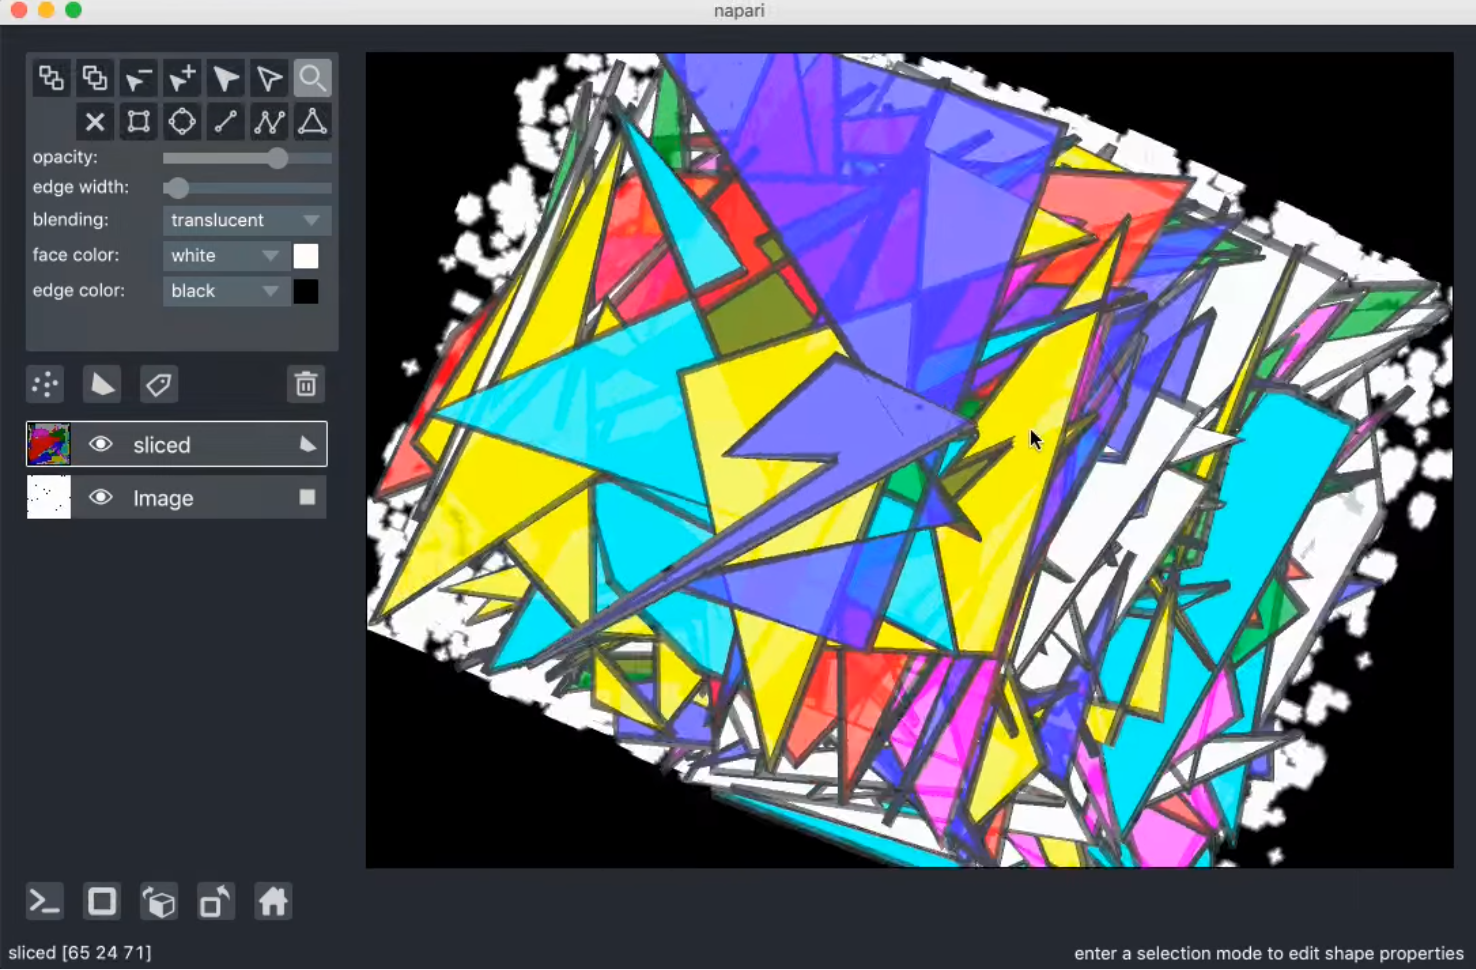
Task: Delete the sliced layer via trash icon
Action: click(305, 384)
